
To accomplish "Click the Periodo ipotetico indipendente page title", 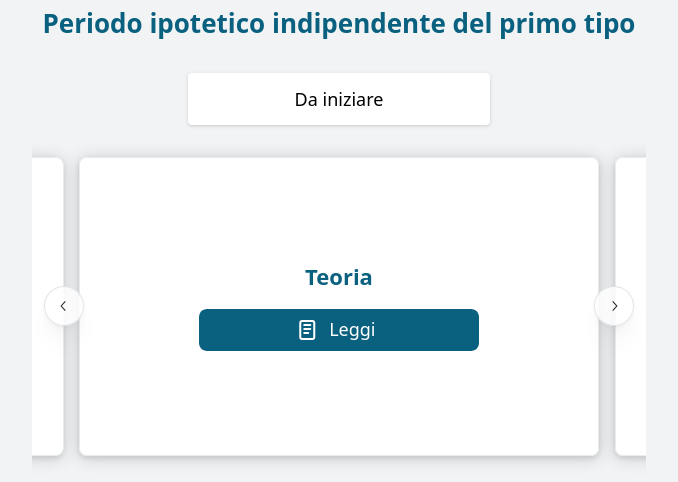I will (x=339, y=23).
